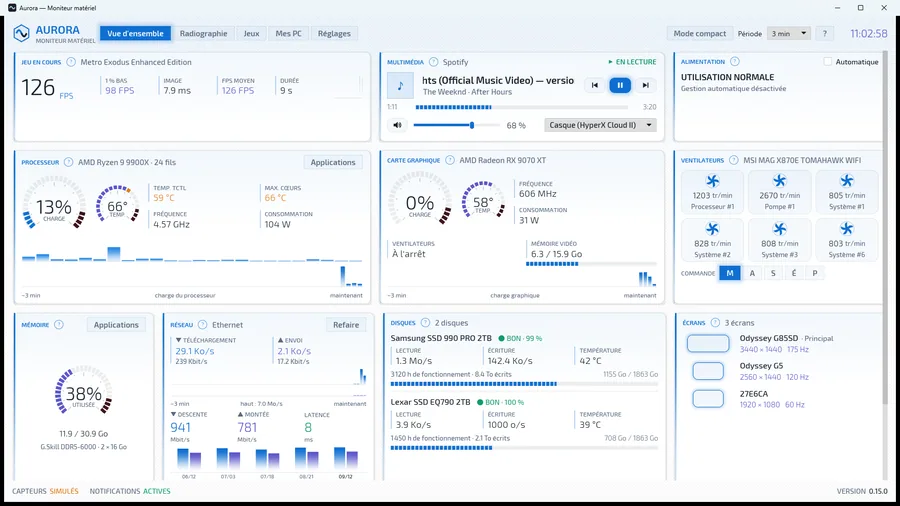Click the SIMULÉS sensors status

pos(64,491)
